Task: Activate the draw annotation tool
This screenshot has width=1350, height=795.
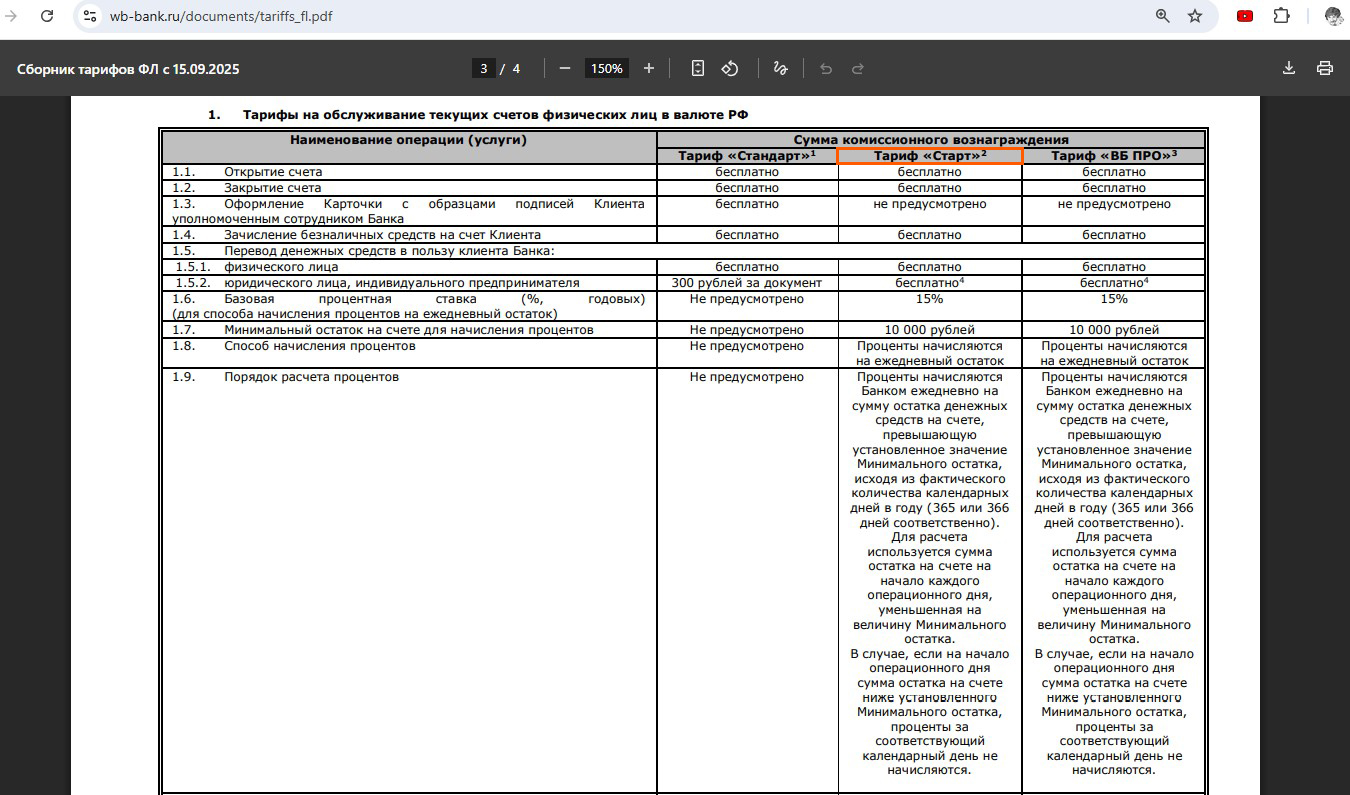Action: (x=780, y=68)
